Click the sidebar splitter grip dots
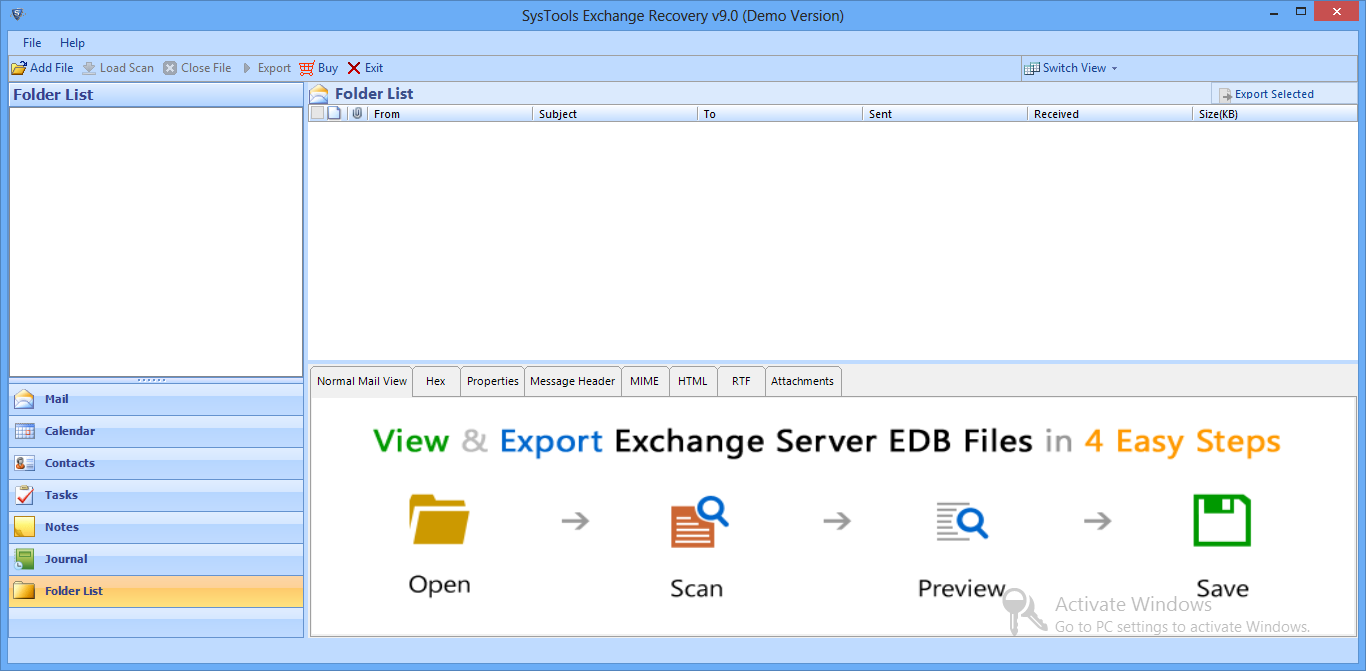This screenshot has height=671, width=1366. [152, 380]
